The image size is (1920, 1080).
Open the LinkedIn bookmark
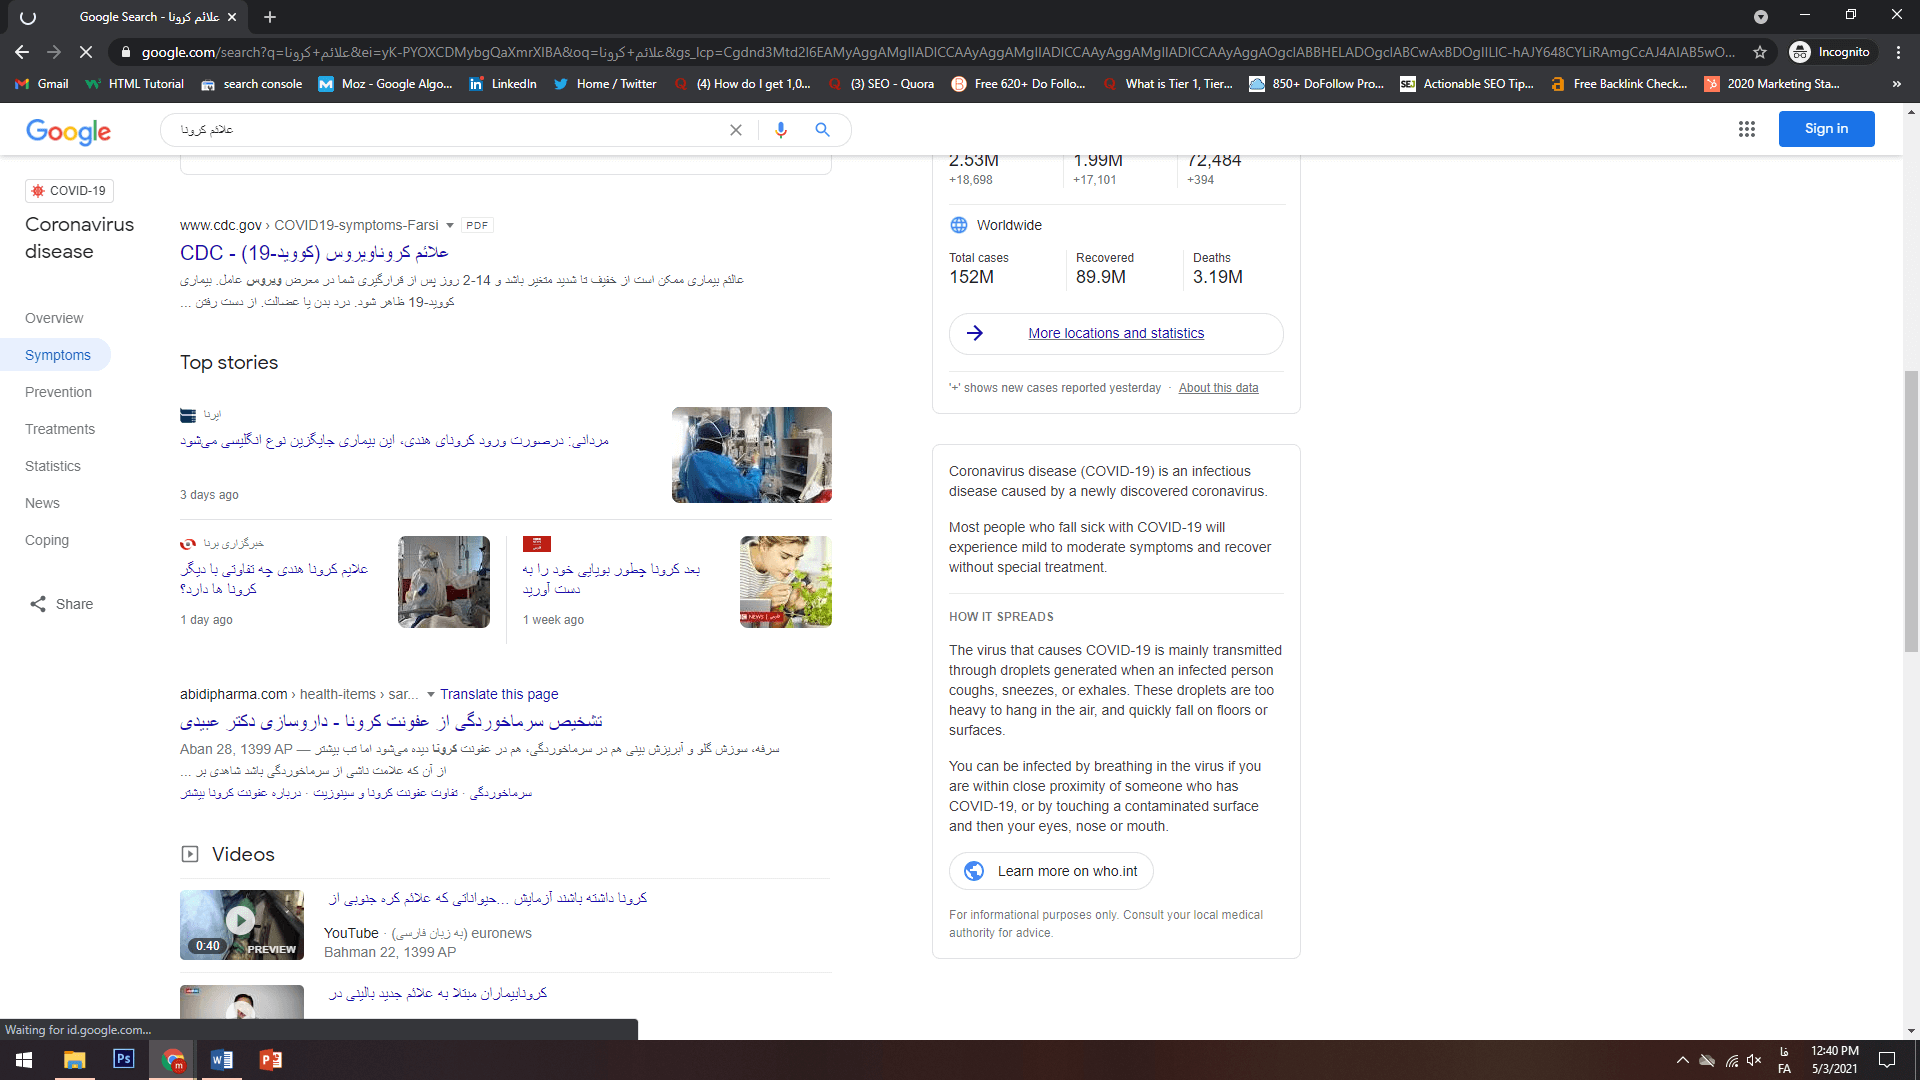point(503,84)
